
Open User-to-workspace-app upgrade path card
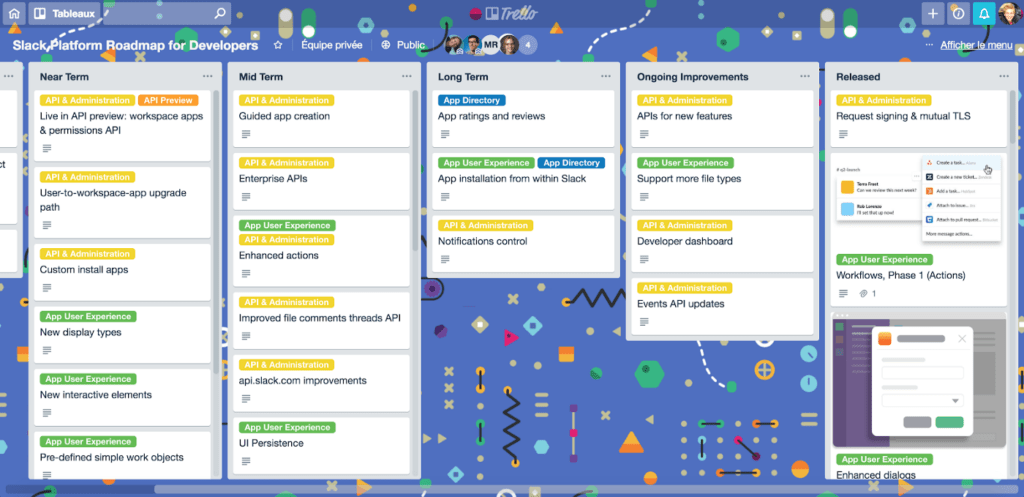[x=122, y=202]
